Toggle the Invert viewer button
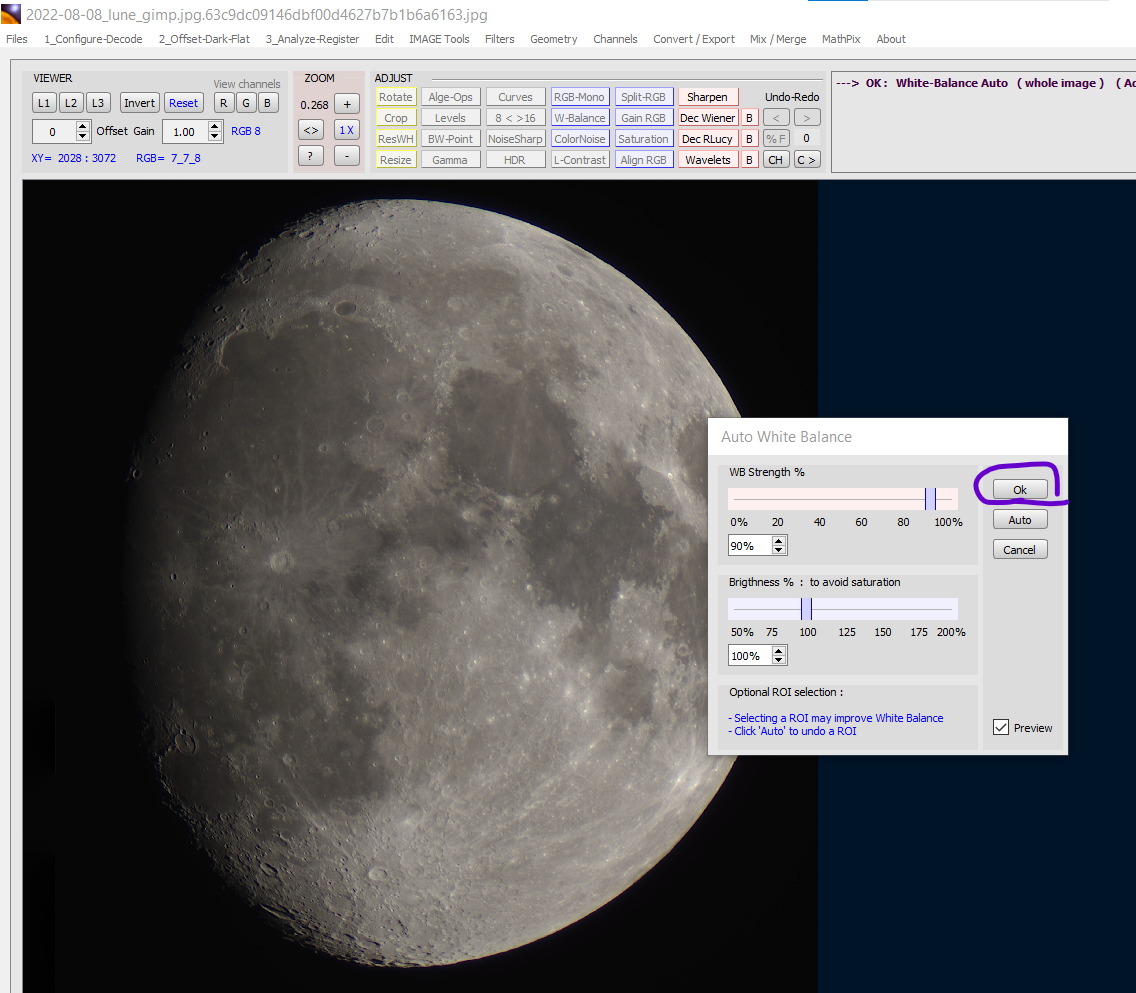This screenshot has width=1136, height=993. point(139,103)
